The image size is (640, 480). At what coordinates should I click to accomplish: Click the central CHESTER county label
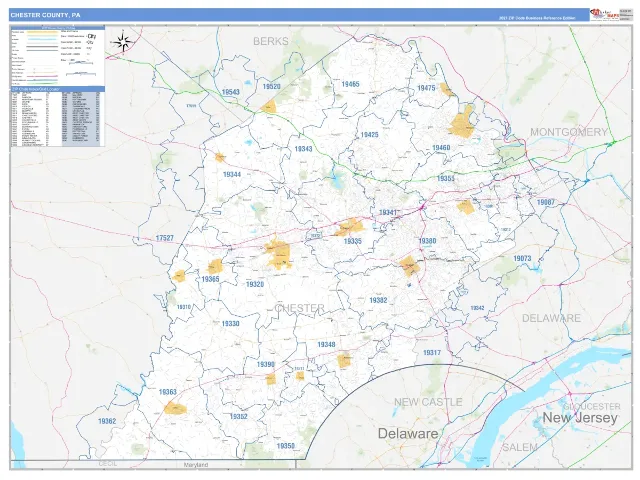(300, 308)
